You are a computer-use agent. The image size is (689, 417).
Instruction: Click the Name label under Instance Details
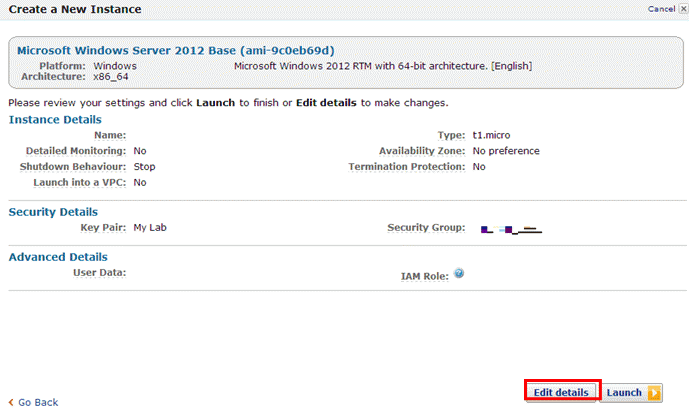point(110,135)
